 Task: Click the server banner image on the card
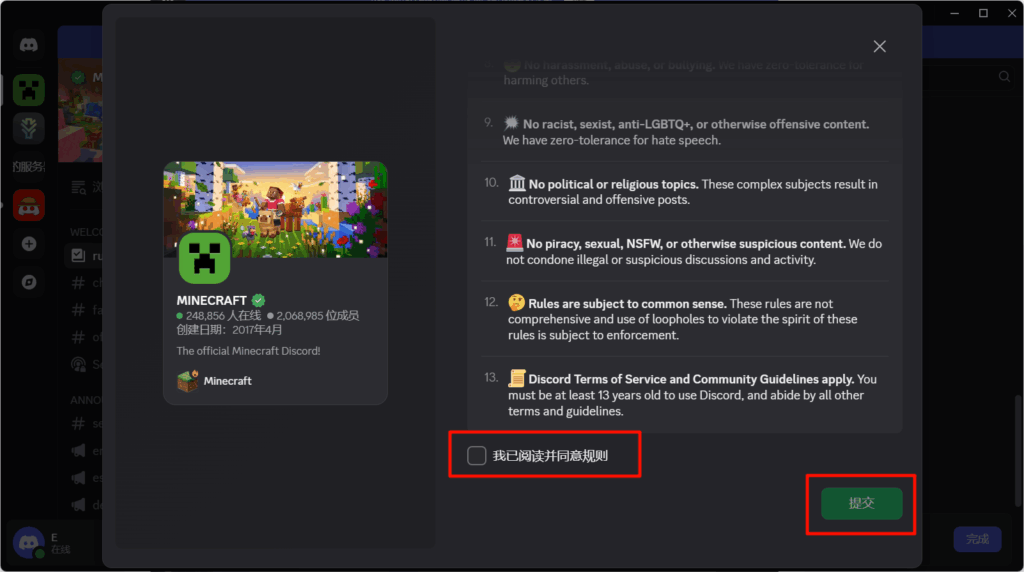tap(275, 209)
